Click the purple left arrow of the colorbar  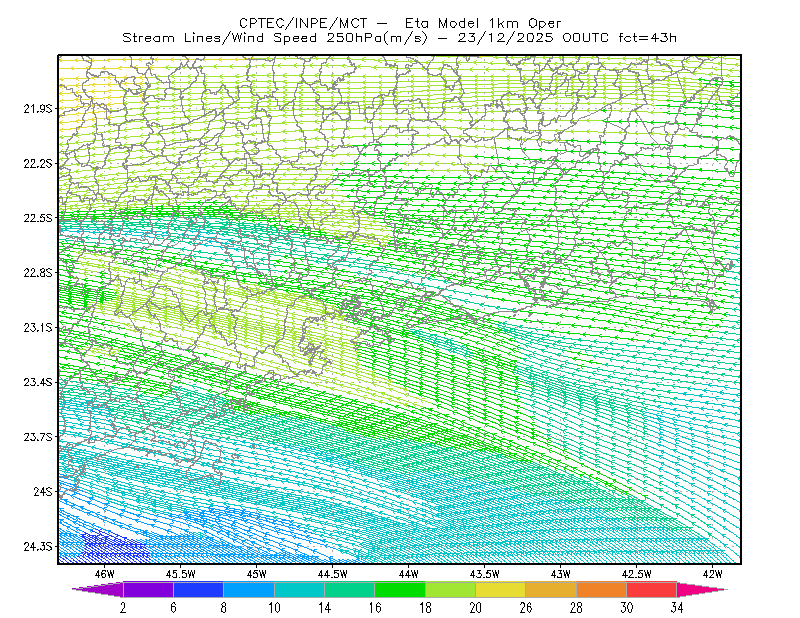click(x=97, y=589)
